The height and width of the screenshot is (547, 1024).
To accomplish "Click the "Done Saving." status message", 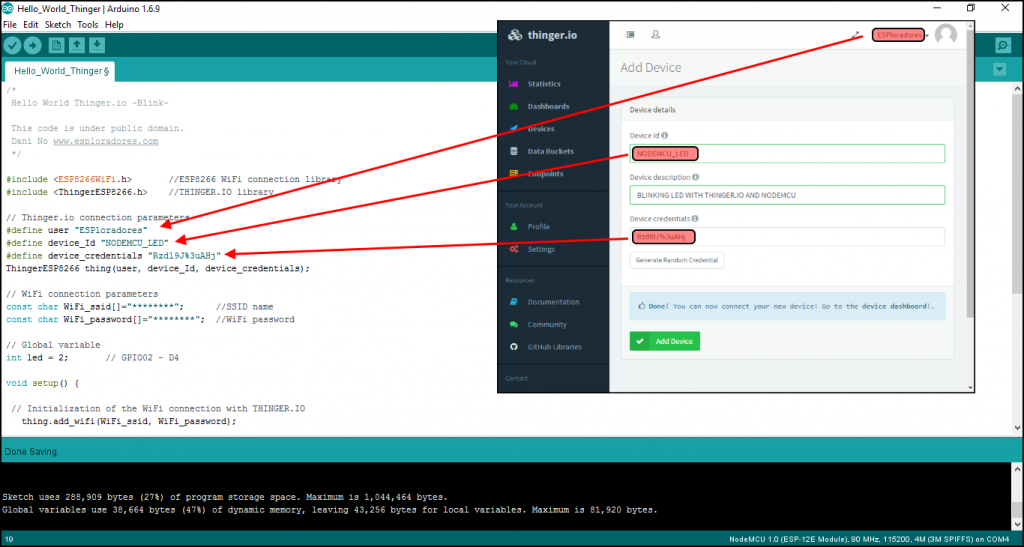I will click(31, 452).
